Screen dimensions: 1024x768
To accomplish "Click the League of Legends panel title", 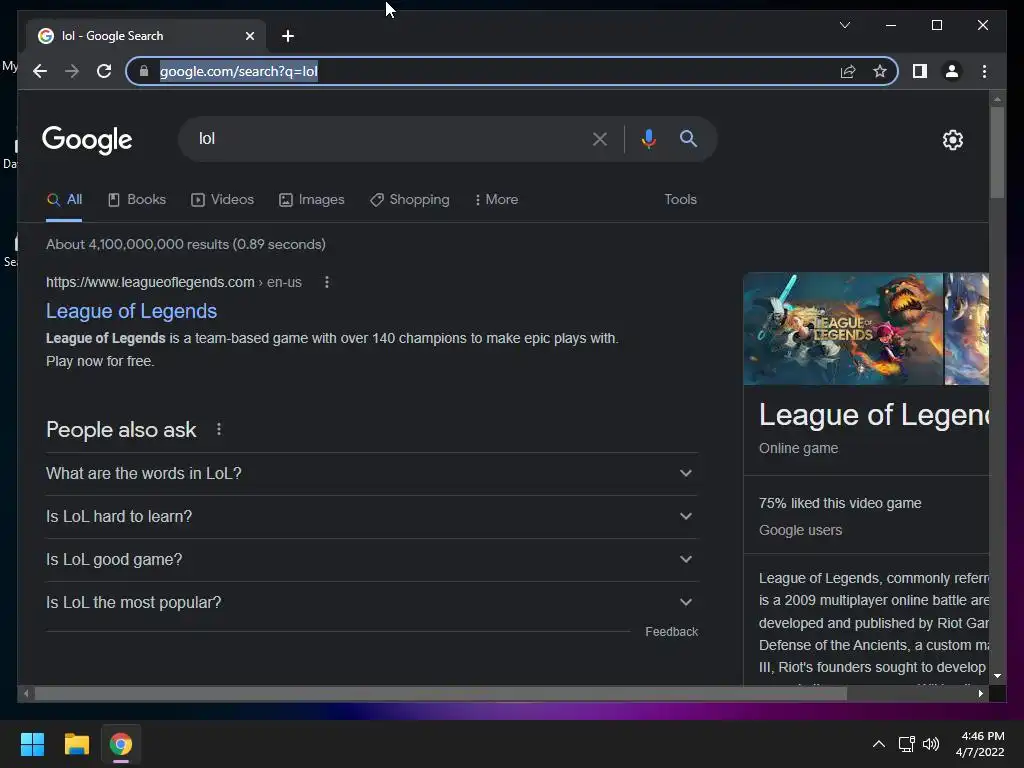I will 874,415.
